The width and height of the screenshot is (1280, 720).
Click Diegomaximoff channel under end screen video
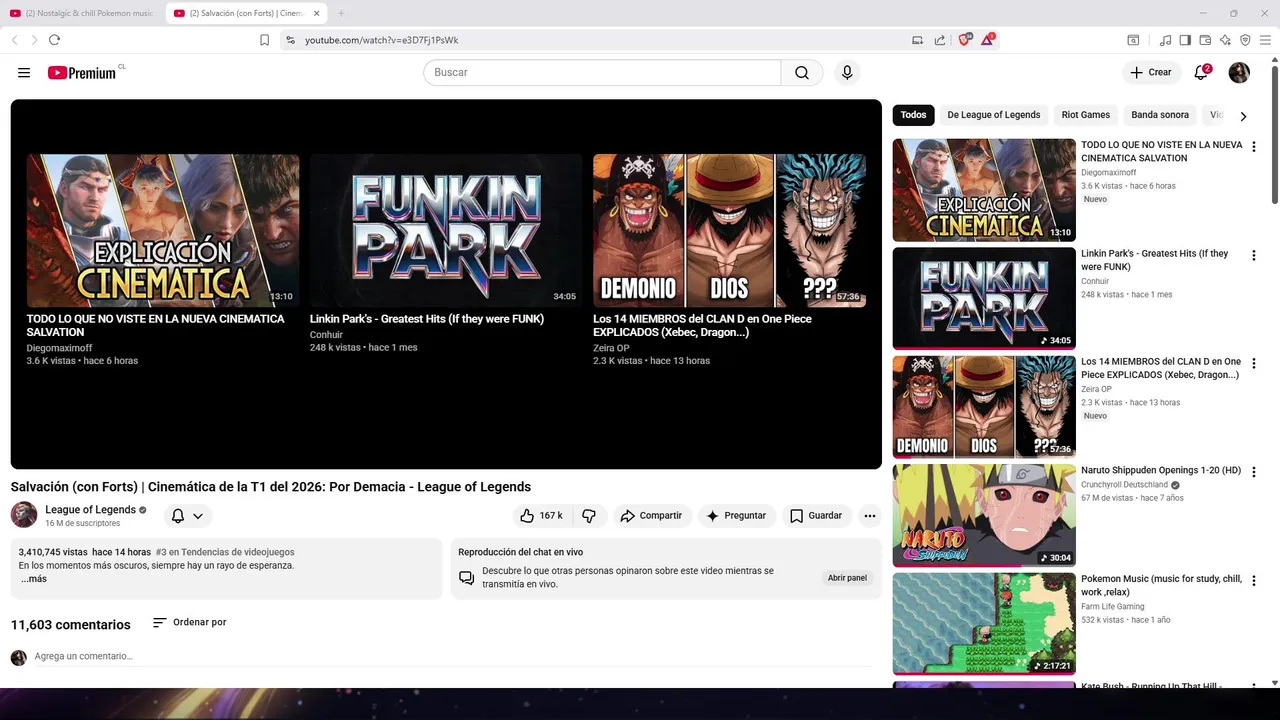click(x=59, y=348)
